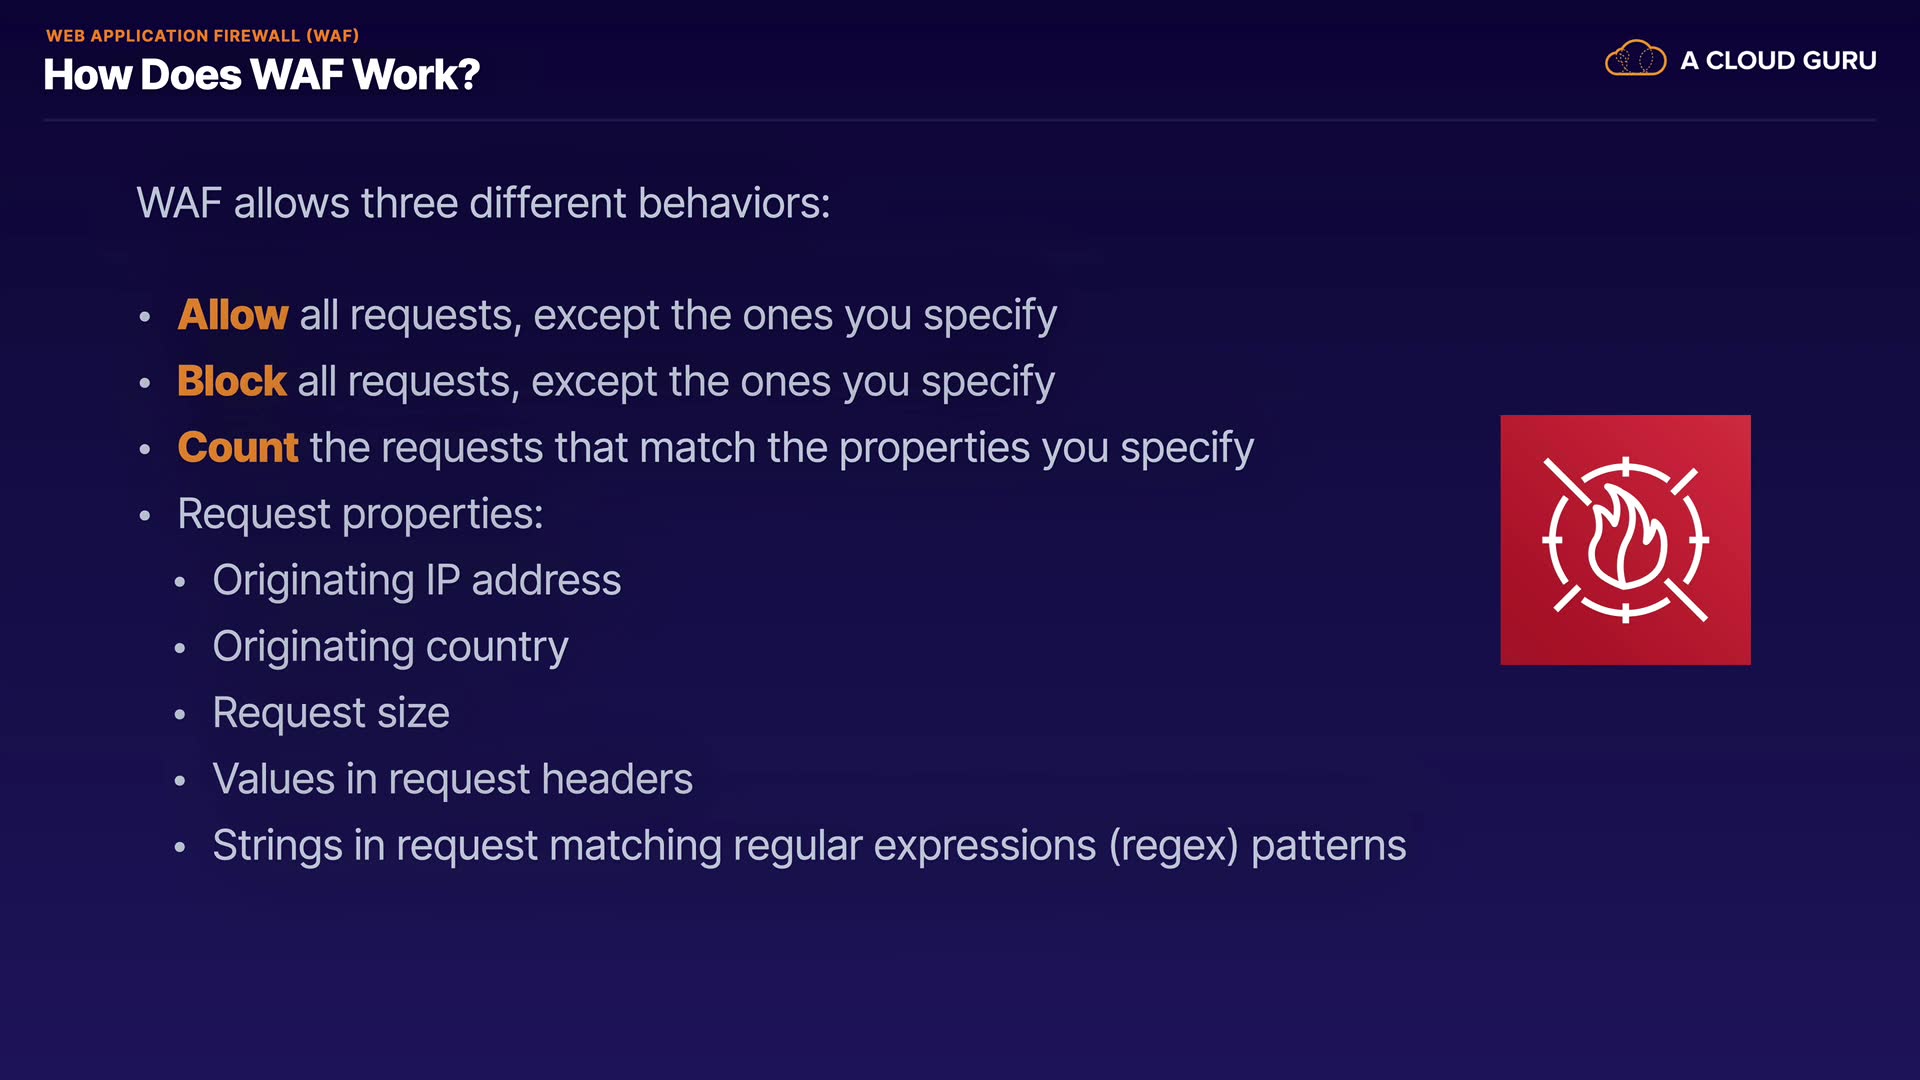Image resolution: width=1920 pixels, height=1080 pixels.
Task: Click the bullet dot before "Request size"
Action: point(180,715)
